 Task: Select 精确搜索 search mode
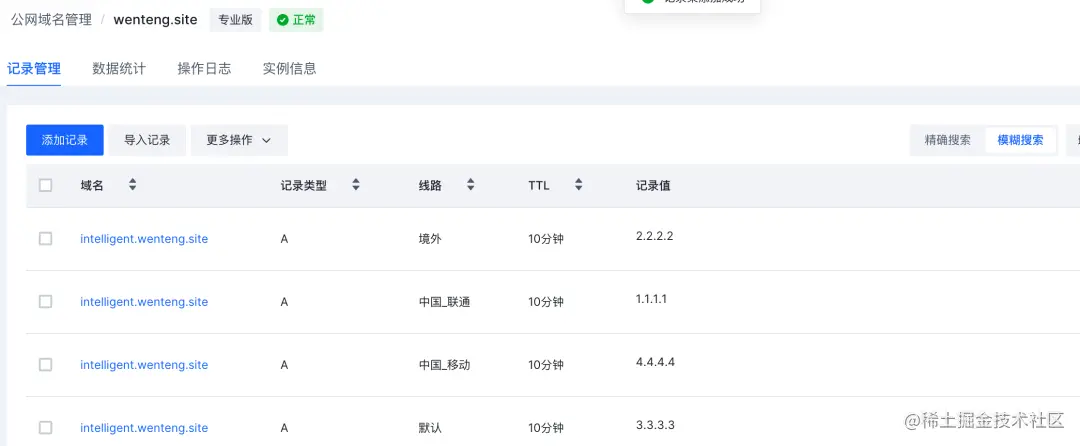point(948,140)
